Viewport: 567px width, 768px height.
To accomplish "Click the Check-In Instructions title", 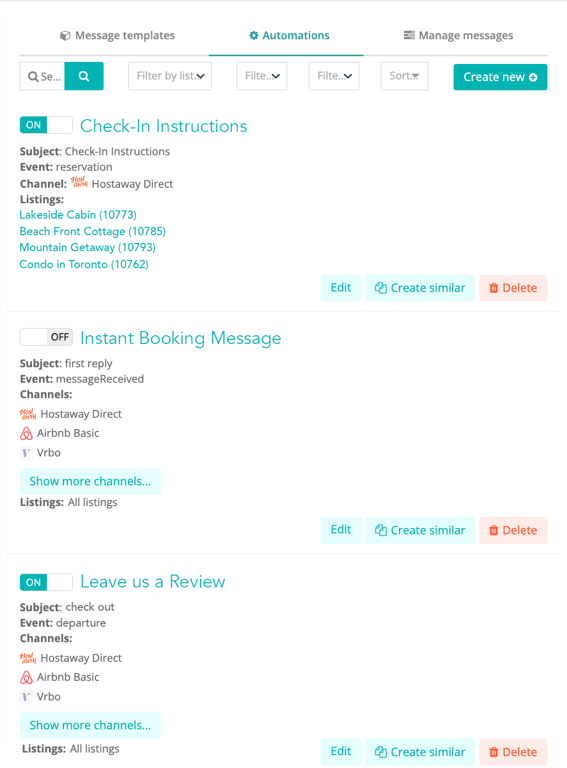I will (164, 126).
